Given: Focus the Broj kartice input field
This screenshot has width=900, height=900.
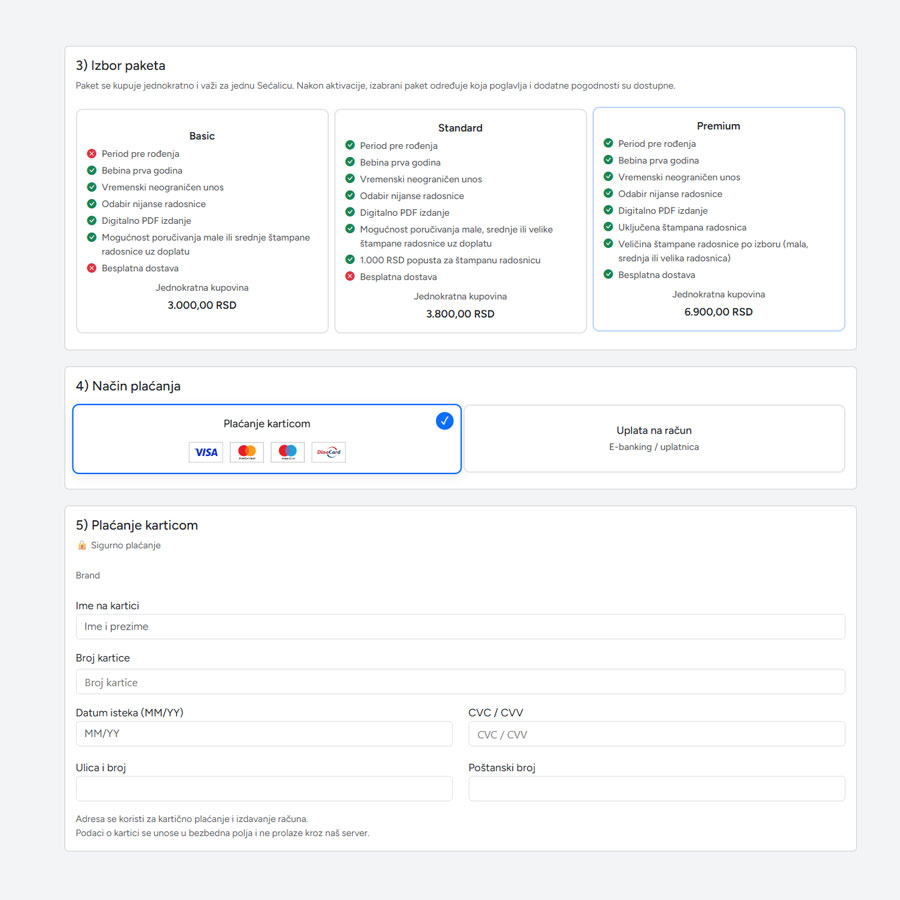Looking at the screenshot, I should pyautogui.click(x=460, y=682).
